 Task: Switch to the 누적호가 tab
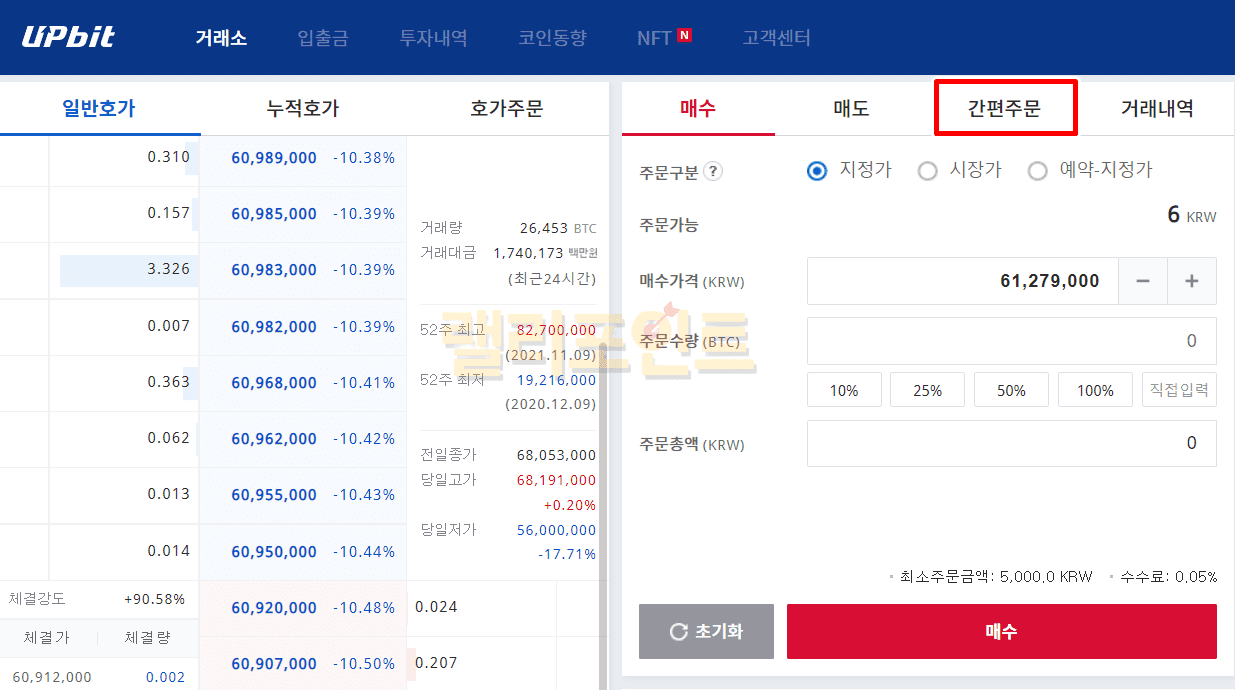point(303,108)
